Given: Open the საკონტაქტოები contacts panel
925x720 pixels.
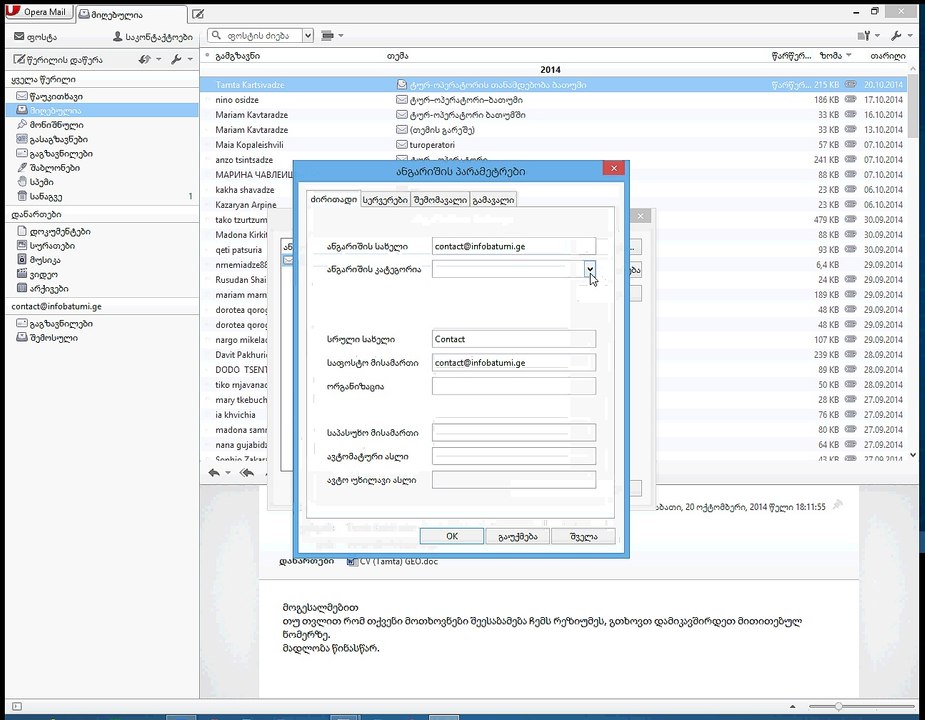Looking at the screenshot, I should 152,37.
